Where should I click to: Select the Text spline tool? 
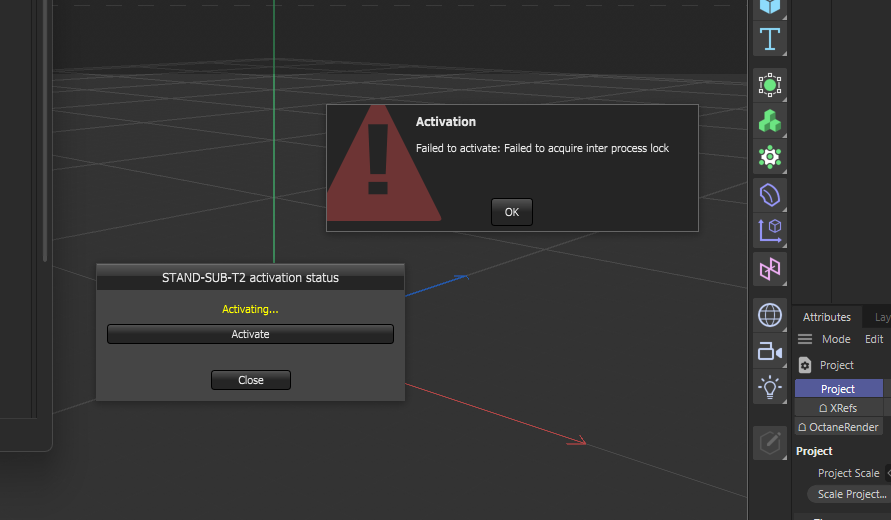pyautogui.click(x=770, y=39)
